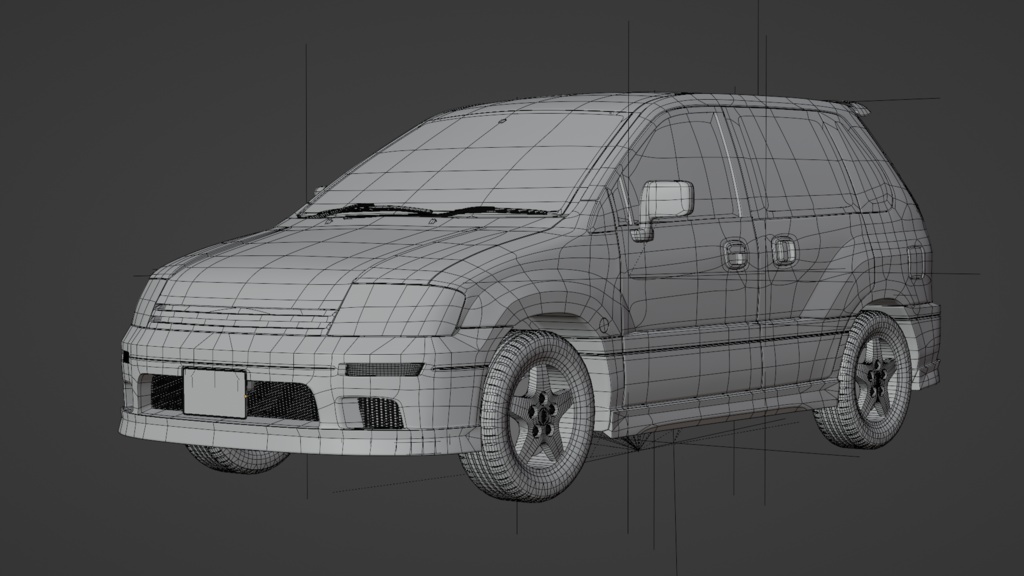The image size is (1024, 576).
Task: Select the bumper turn signal mesh strip
Action: click(383, 369)
